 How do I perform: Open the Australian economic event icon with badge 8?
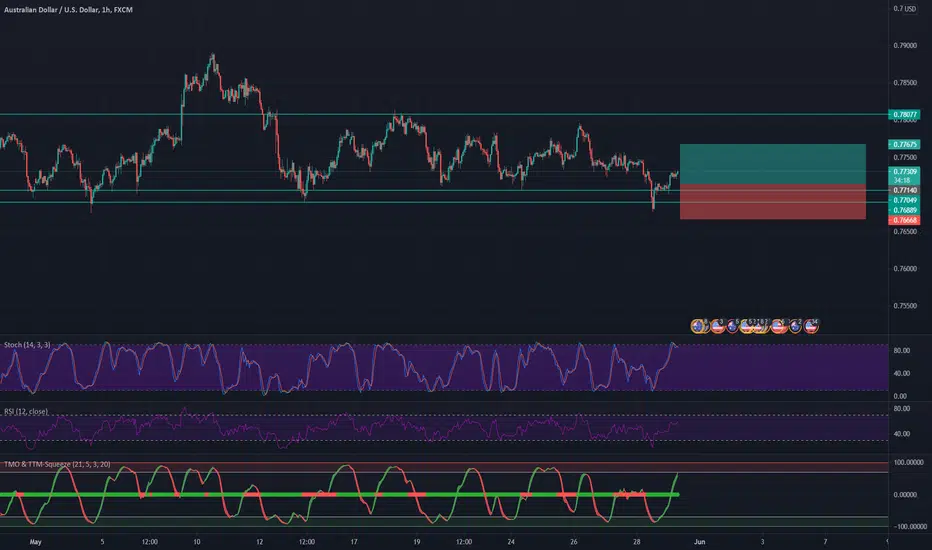[698, 326]
